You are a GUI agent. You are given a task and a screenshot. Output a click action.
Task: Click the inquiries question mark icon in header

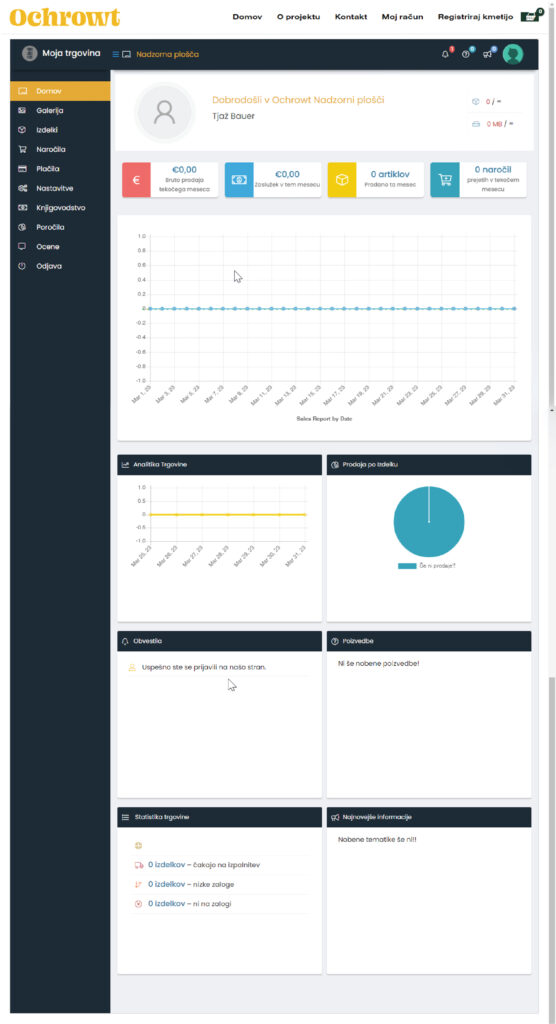466,54
